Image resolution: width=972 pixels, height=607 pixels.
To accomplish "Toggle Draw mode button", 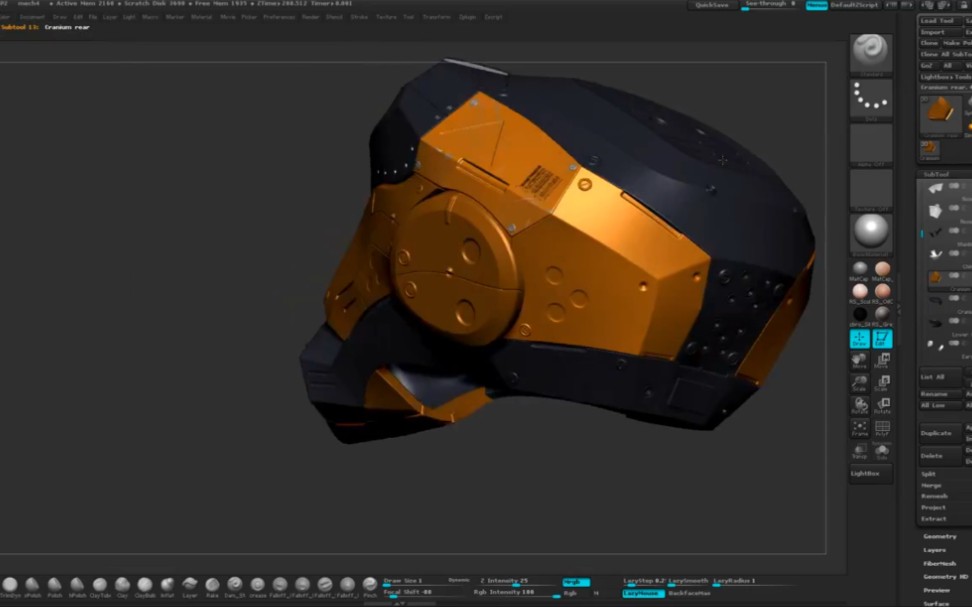I will [x=859, y=339].
